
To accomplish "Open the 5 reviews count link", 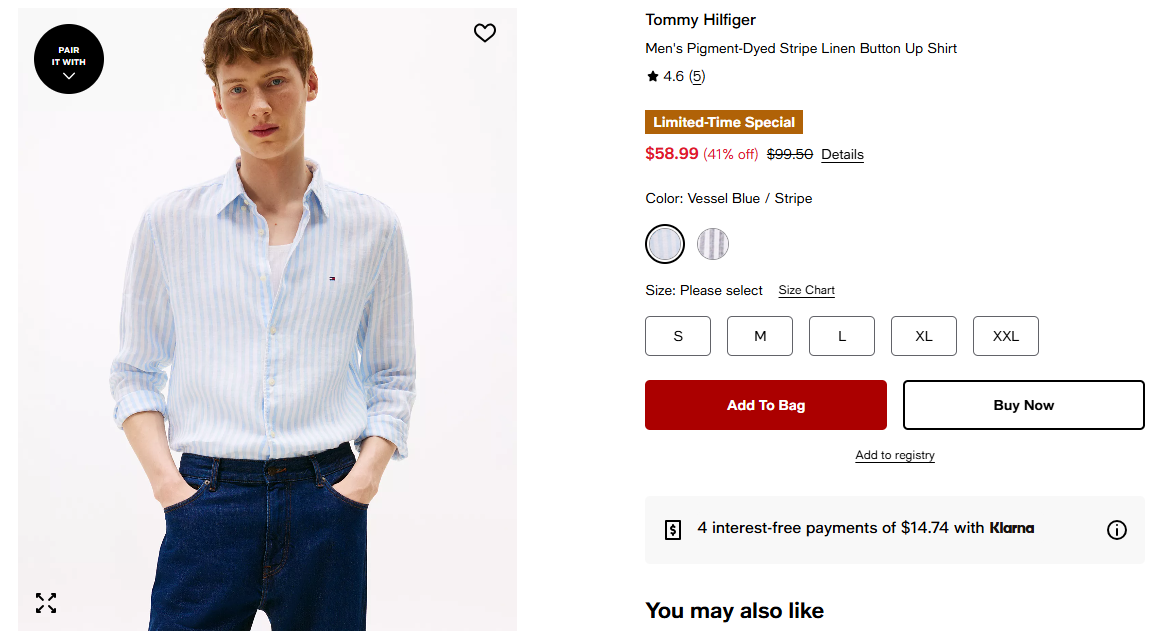I will [x=697, y=76].
